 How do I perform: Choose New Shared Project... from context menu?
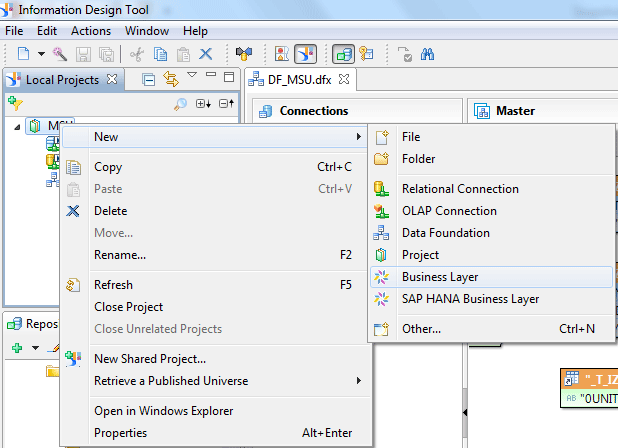pos(214,359)
